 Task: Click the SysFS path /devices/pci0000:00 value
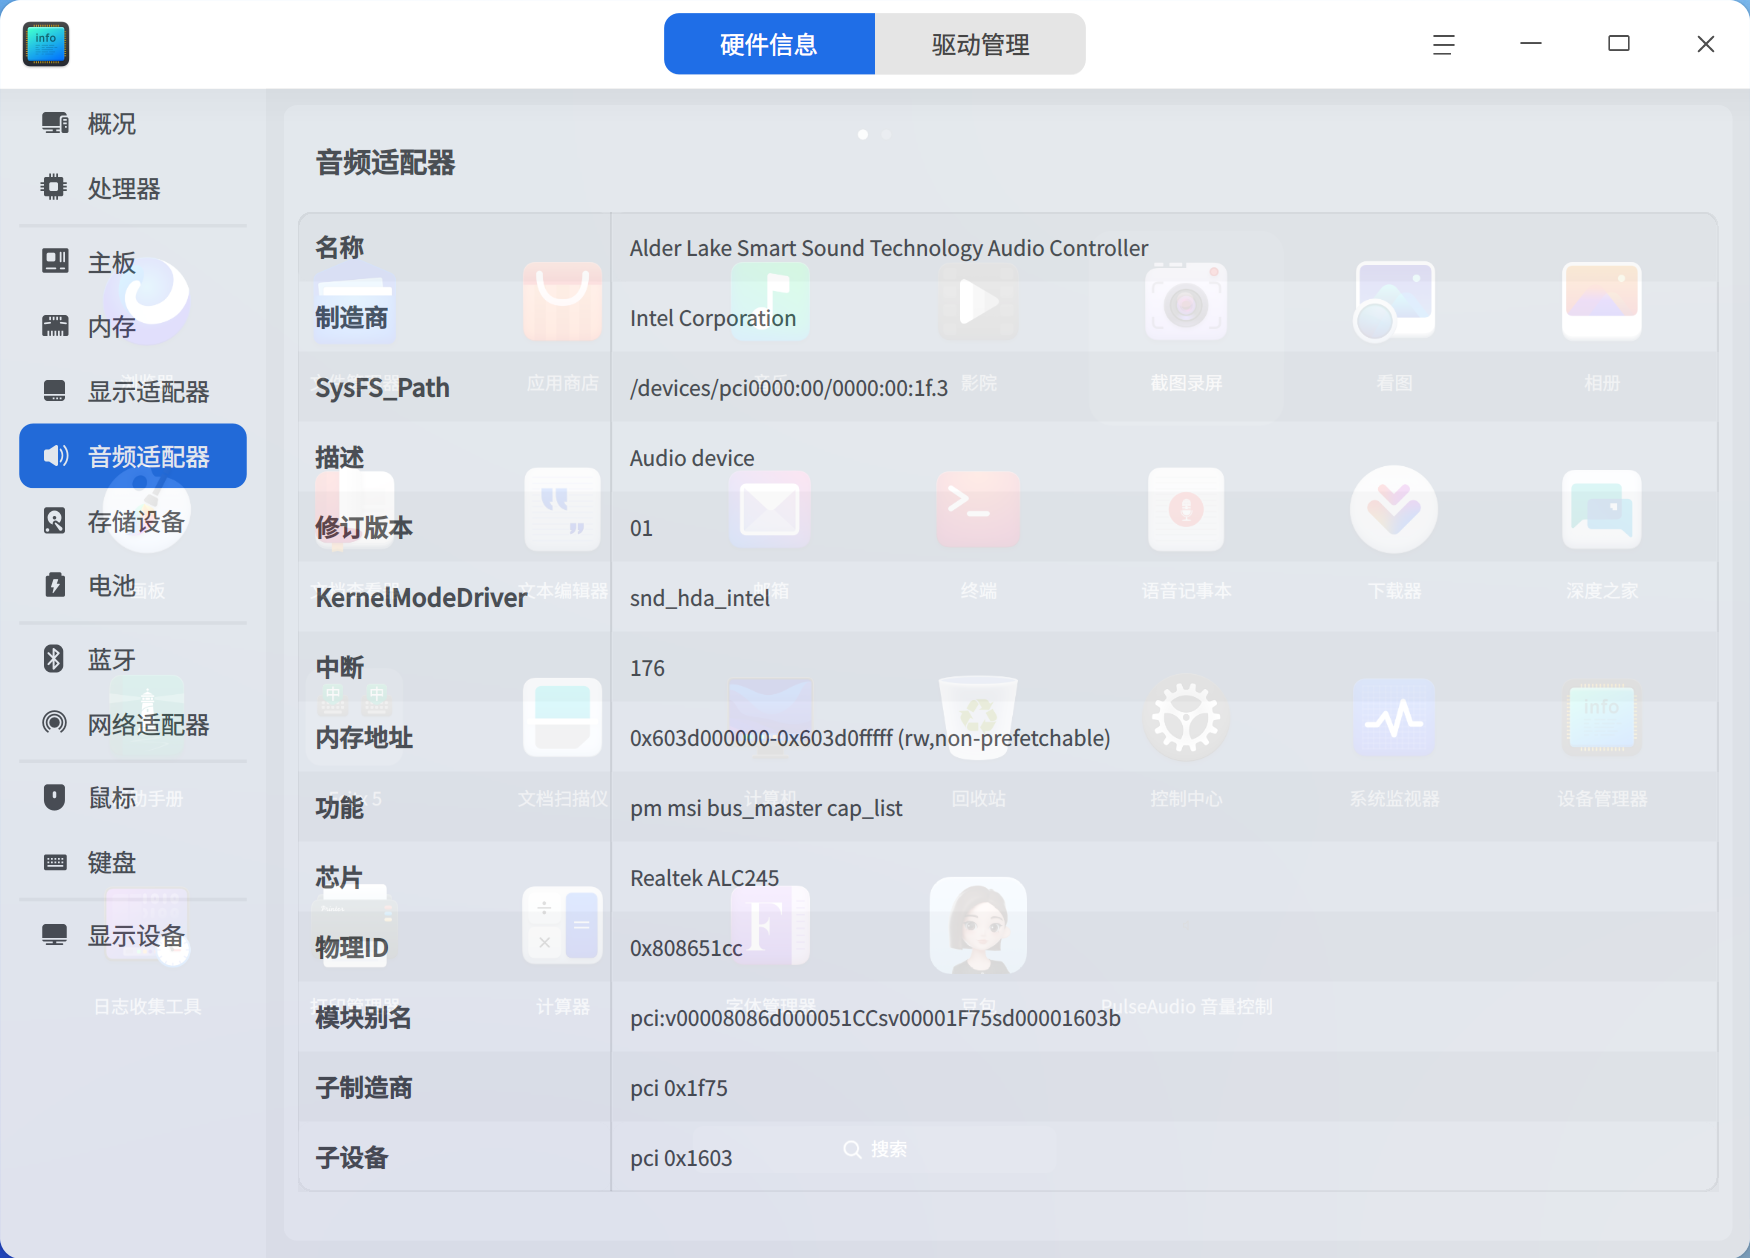coord(789,388)
